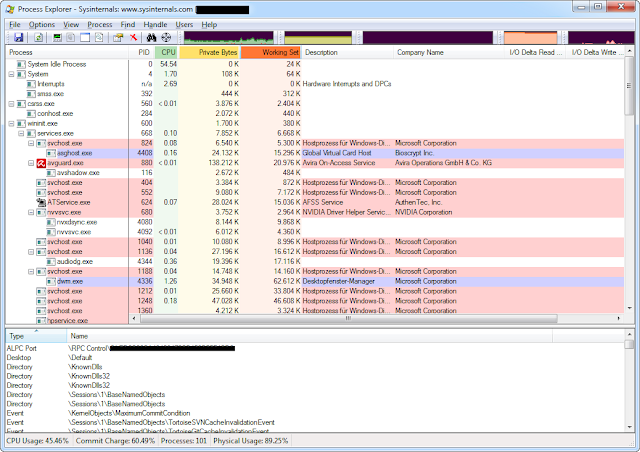This screenshot has height=452, width=640.
Task: Click the red X Kill Process icon
Action: click(x=133, y=38)
